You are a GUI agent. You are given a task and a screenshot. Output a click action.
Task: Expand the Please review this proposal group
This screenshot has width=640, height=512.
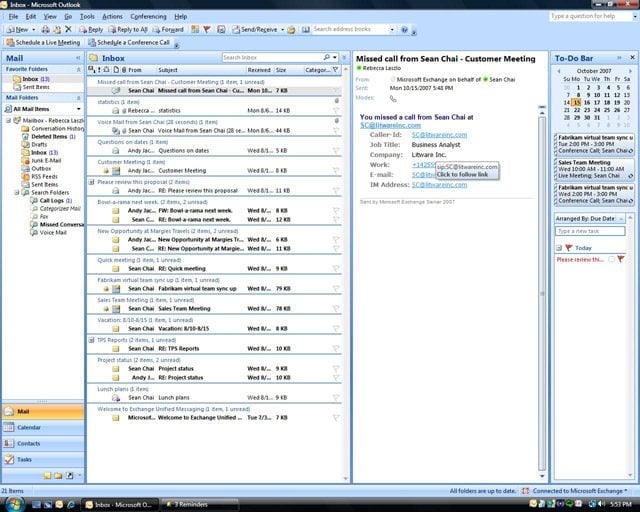point(91,182)
